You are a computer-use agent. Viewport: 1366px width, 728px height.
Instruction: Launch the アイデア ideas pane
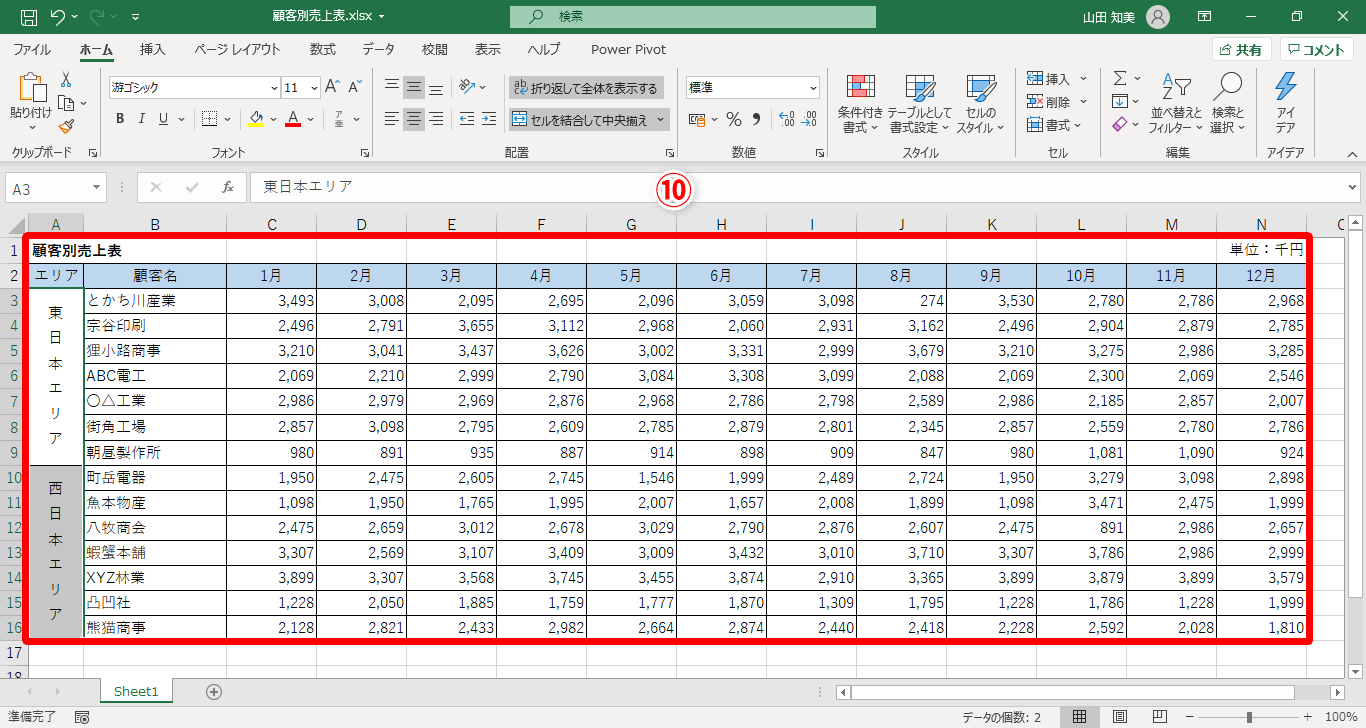tap(1286, 103)
